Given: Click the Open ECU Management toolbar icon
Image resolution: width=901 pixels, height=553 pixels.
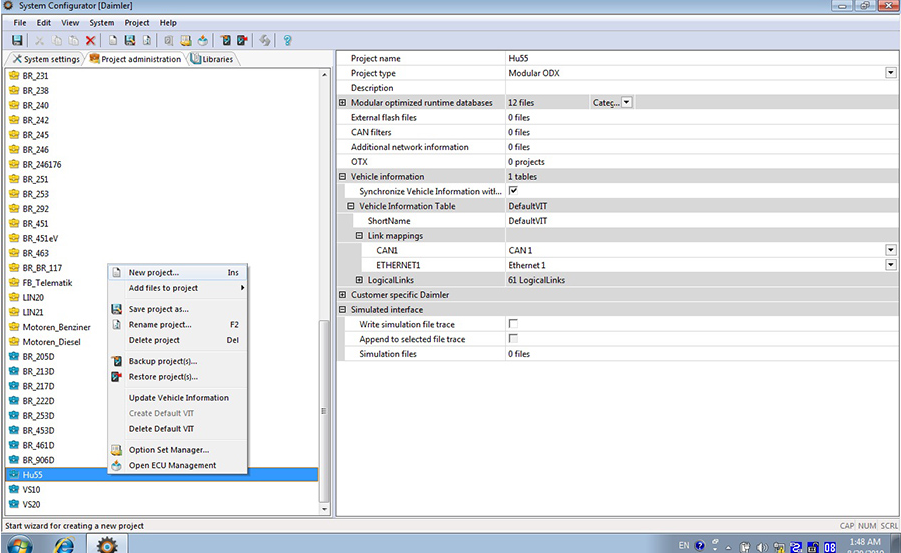Looking at the screenshot, I should click(202, 40).
